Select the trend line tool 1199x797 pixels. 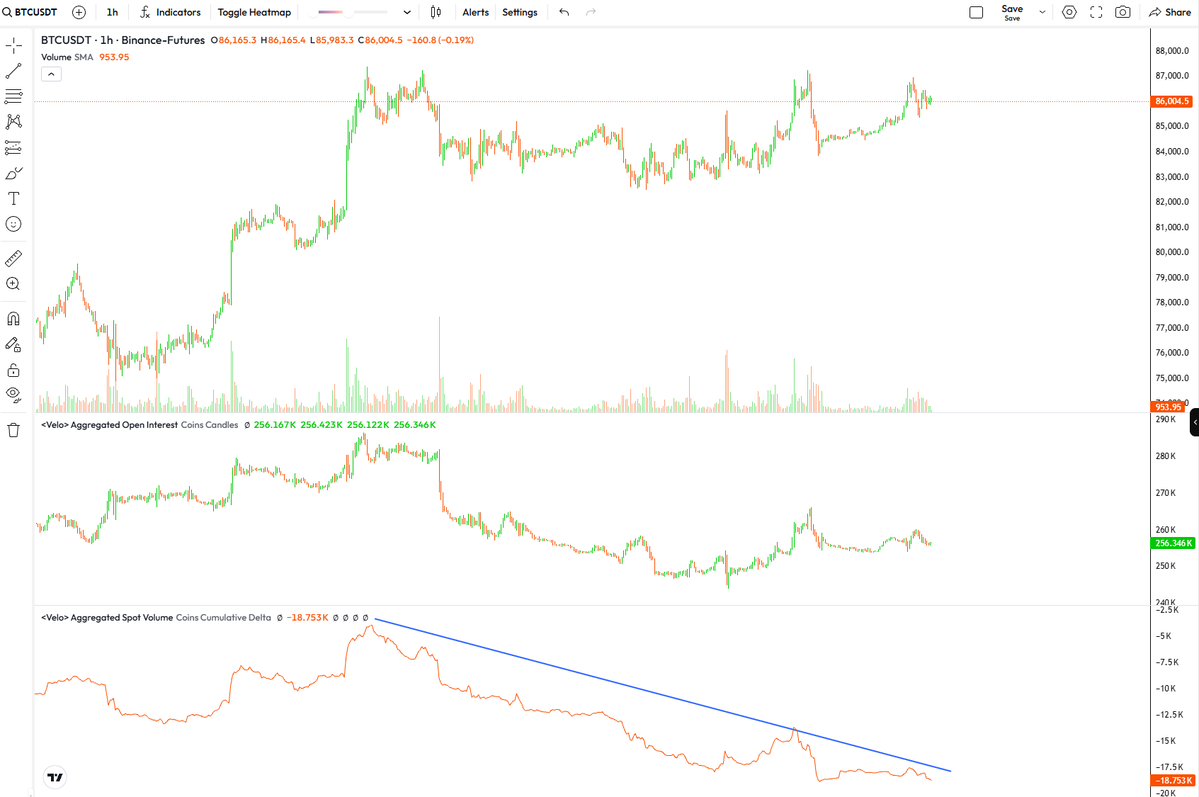pyautogui.click(x=14, y=71)
